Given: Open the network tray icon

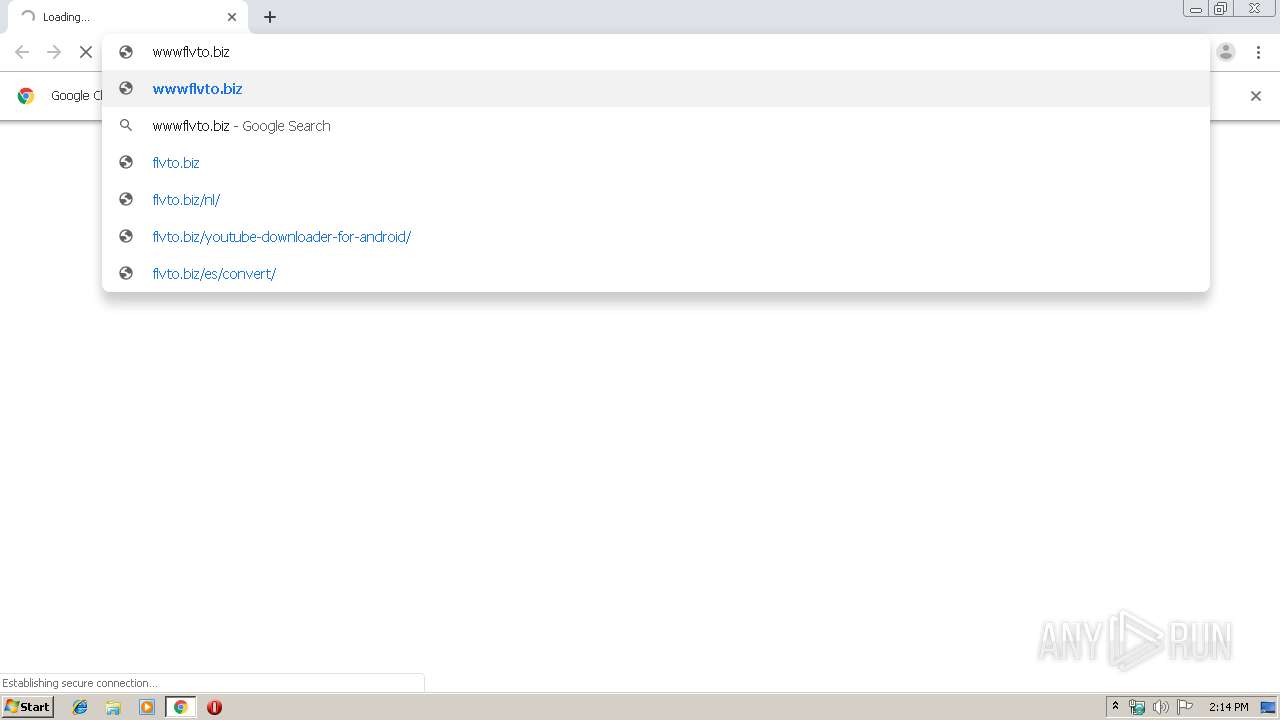Looking at the screenshot, I should [x=1137, y=707].
